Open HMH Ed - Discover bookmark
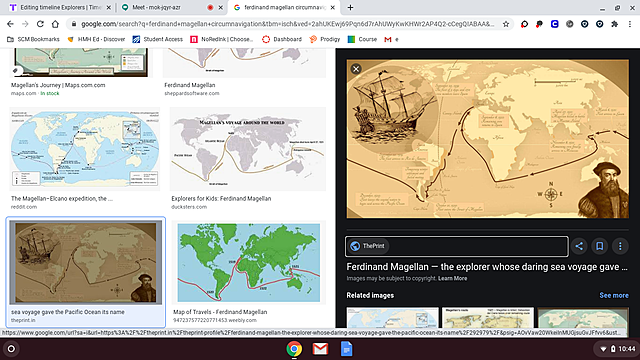The height and width of the screenshot is (360, 640). pos(96,39)
